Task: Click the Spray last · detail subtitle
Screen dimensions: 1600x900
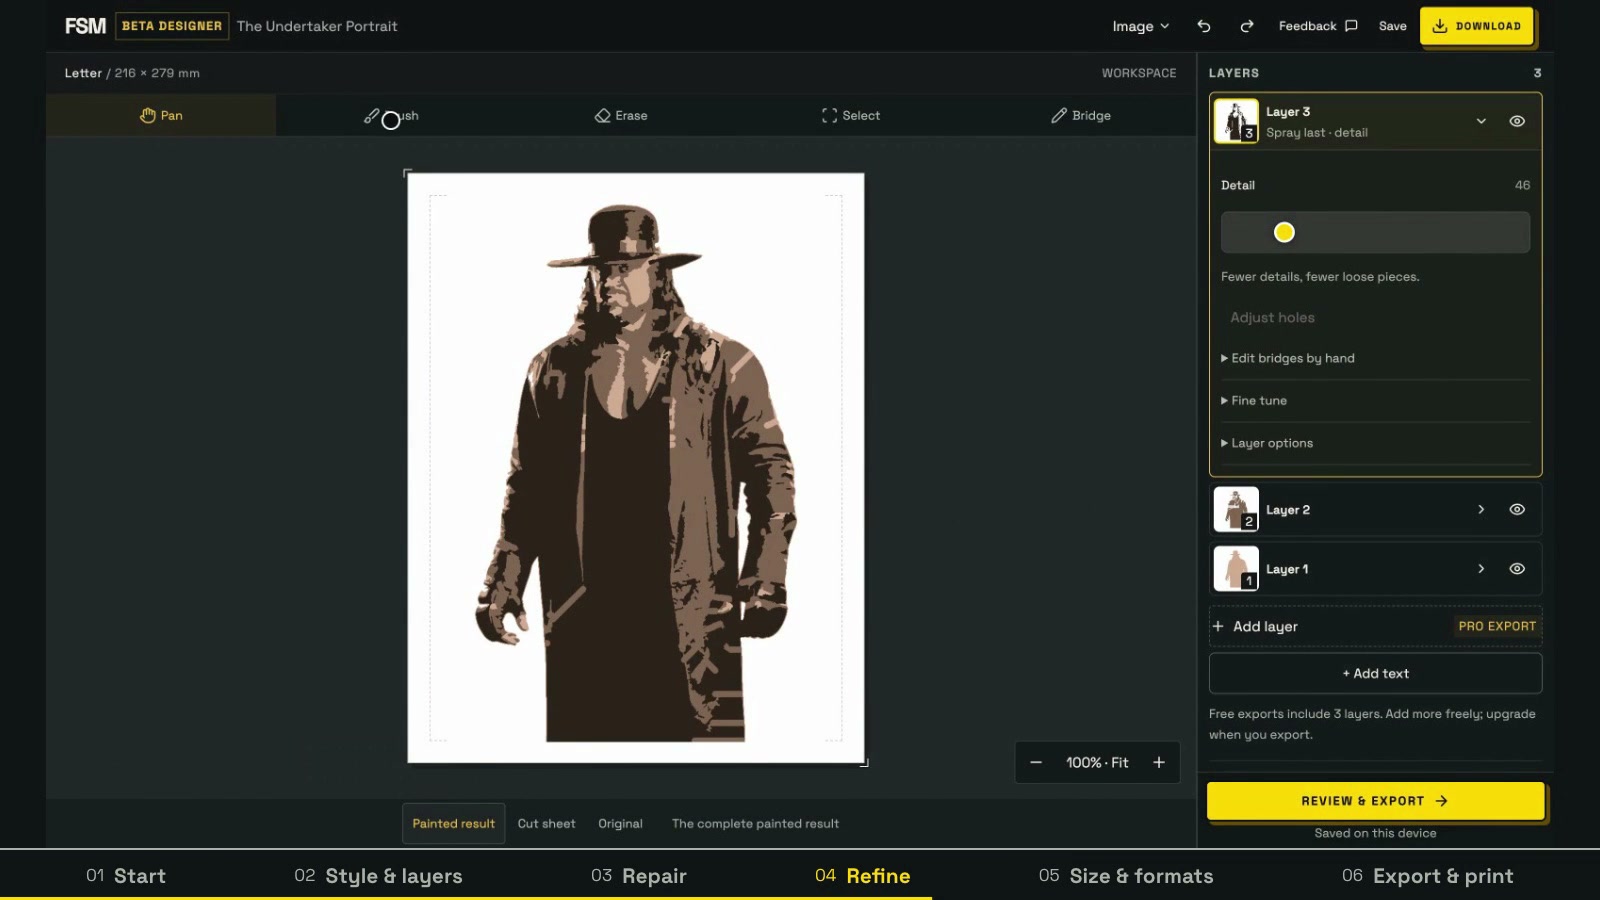Action: 1316,132
